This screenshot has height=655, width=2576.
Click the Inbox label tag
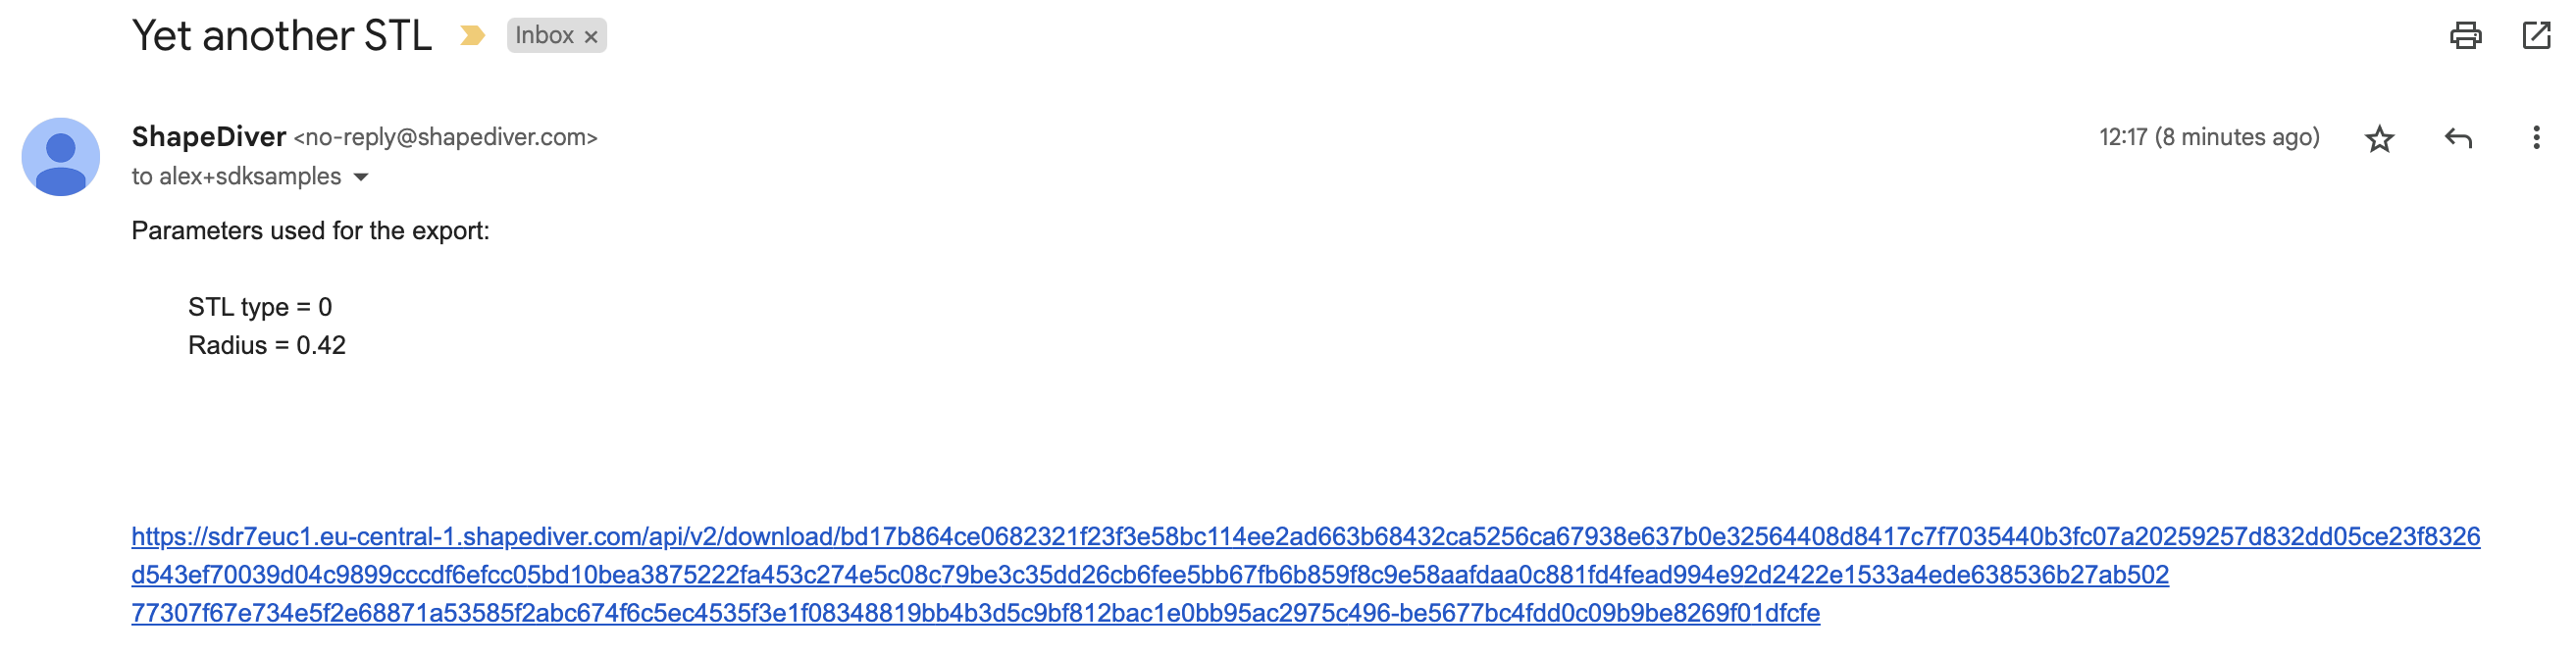coord(544,36)
